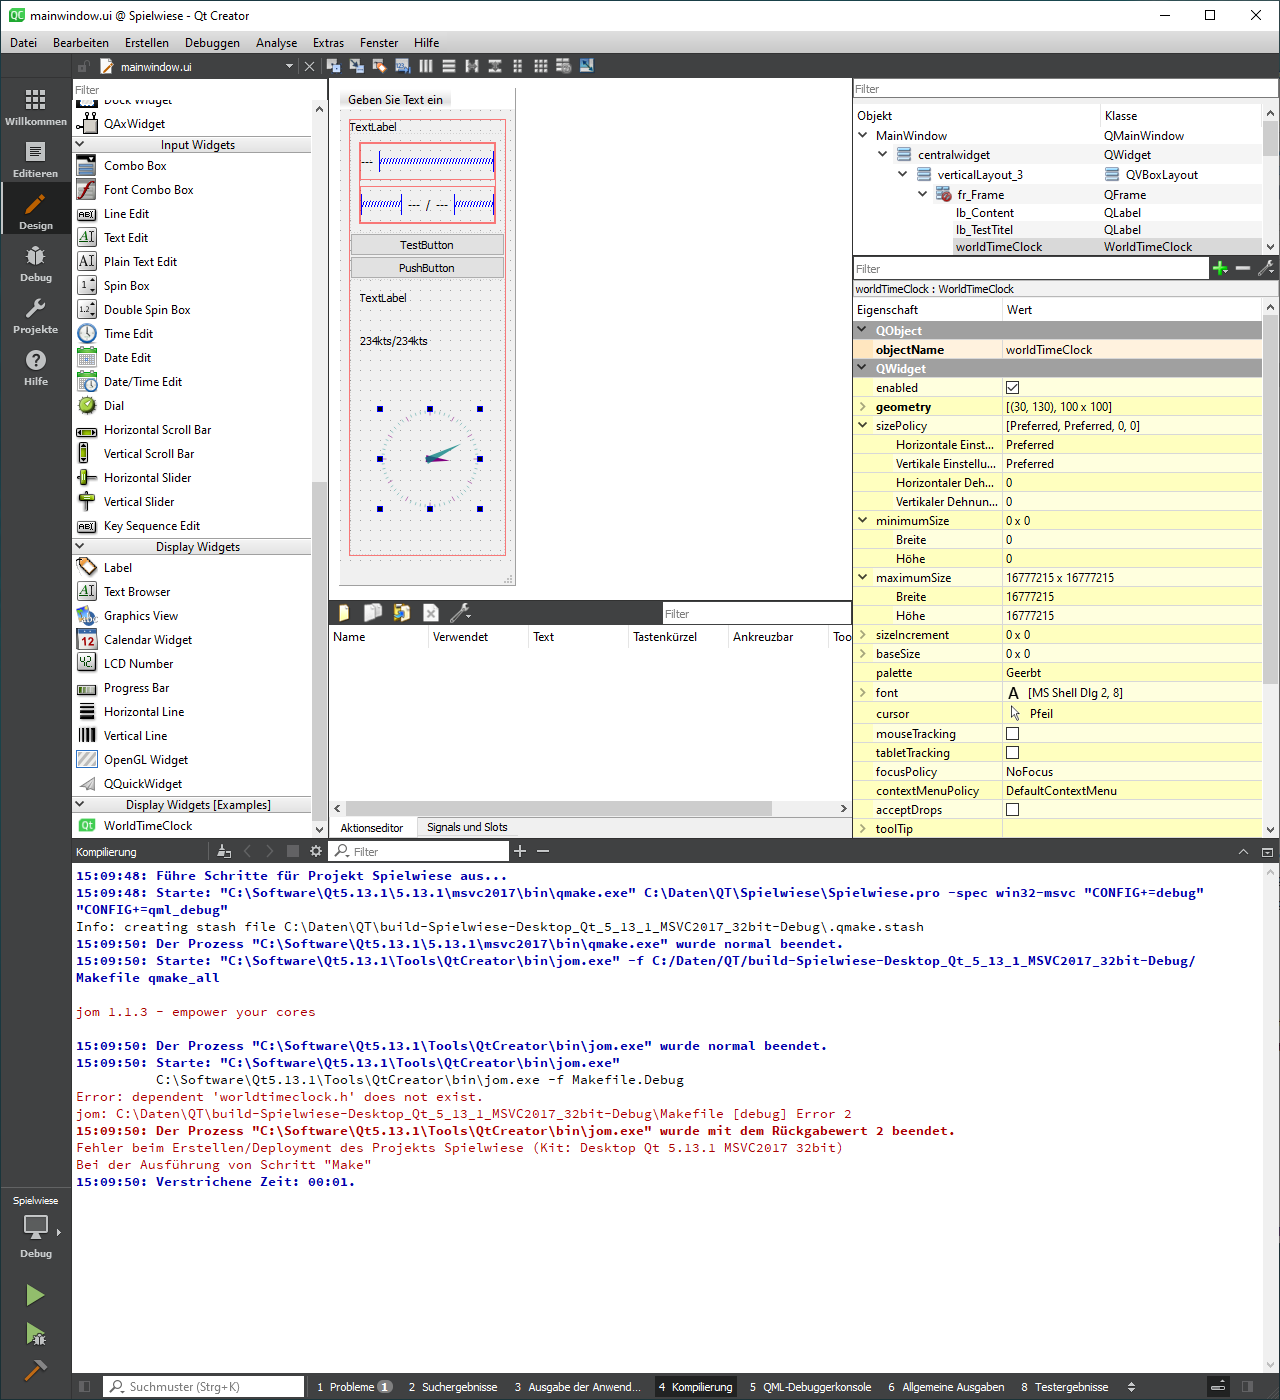
Task: Apply horizontal splitter layout icon
Action: 472,66
